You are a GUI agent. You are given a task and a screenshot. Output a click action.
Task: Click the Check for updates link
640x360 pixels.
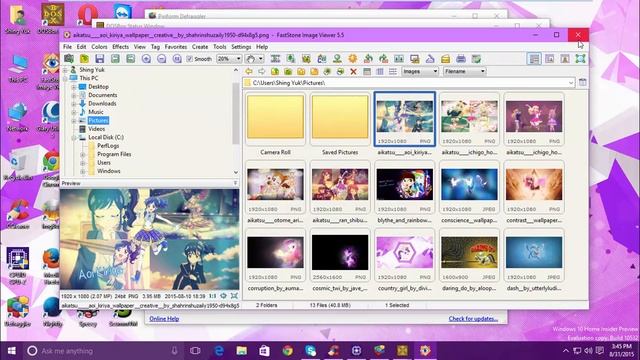[473, 319]
